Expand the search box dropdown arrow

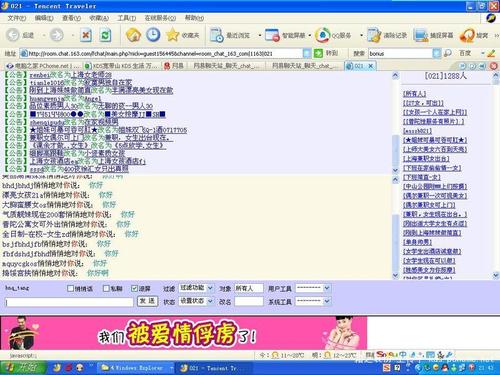tap(436, 53)
